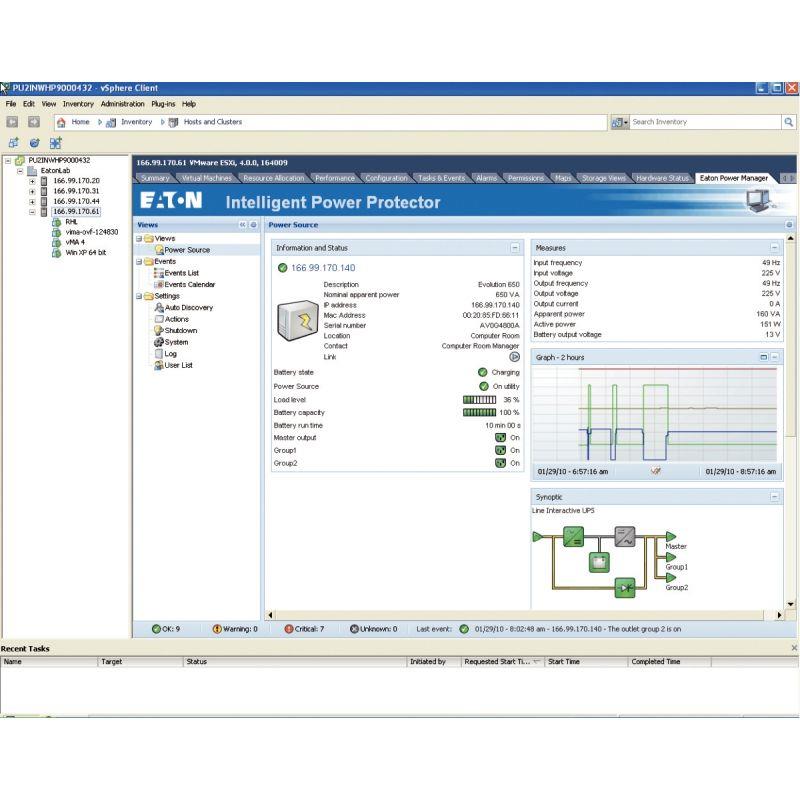The image size is (800, 800).
Task: Toggle the Group2 outlet indicator
Action: pyautogui.click(x=501, y=463)
